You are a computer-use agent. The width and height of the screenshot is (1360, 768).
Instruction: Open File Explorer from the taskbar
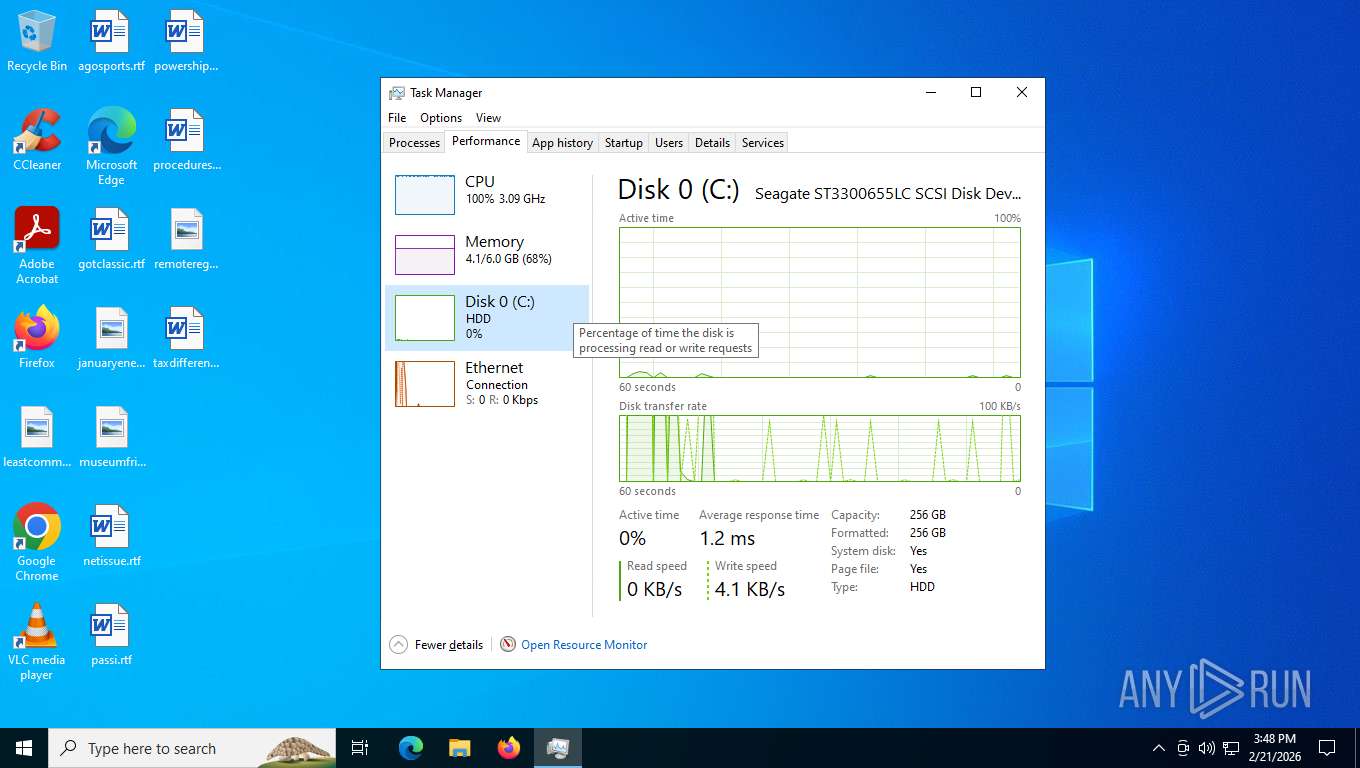459,748
